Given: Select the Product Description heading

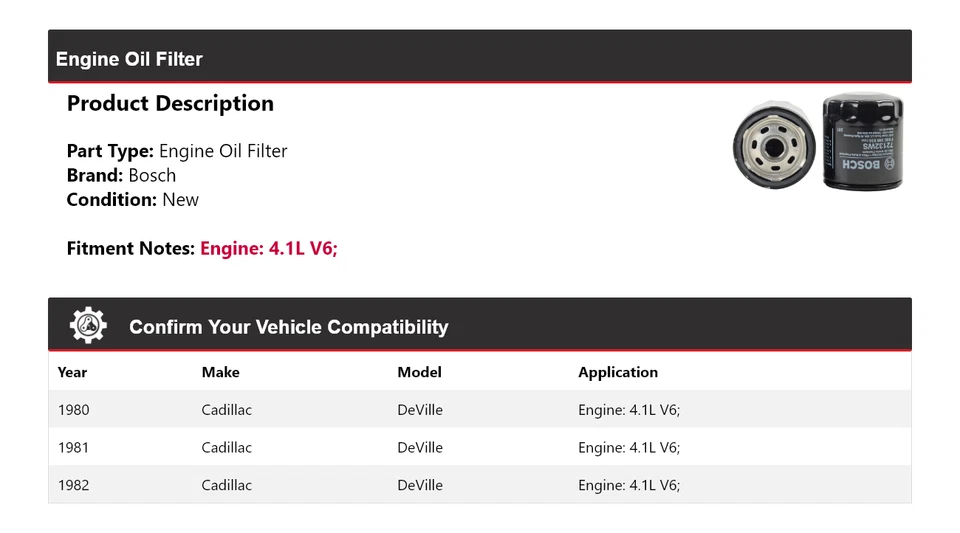Looking at the screenshot, I should [170, 103].
